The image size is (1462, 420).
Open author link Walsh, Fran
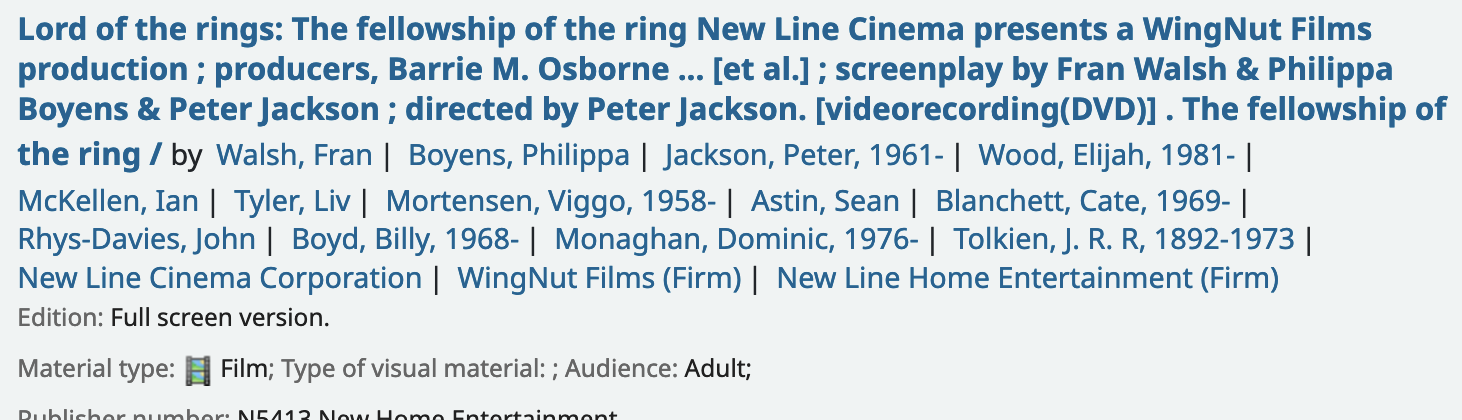[x=294, y=156]
